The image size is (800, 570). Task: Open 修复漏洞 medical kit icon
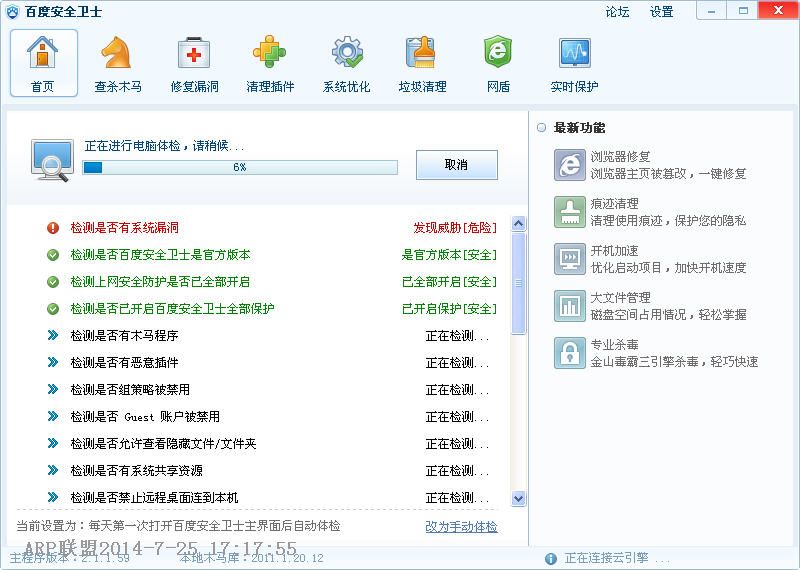(x=193, y=53)
